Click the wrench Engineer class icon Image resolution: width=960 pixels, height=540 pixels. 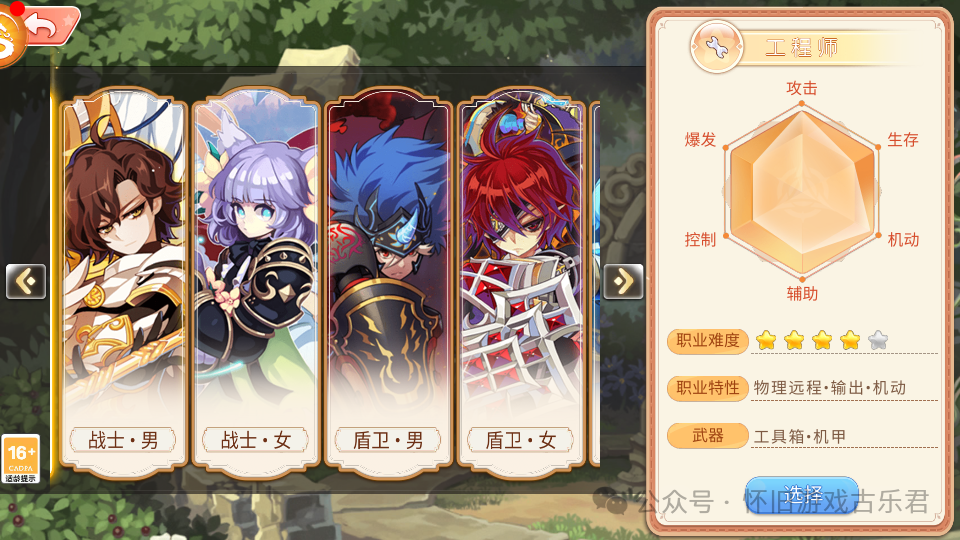tap(716, 47)
